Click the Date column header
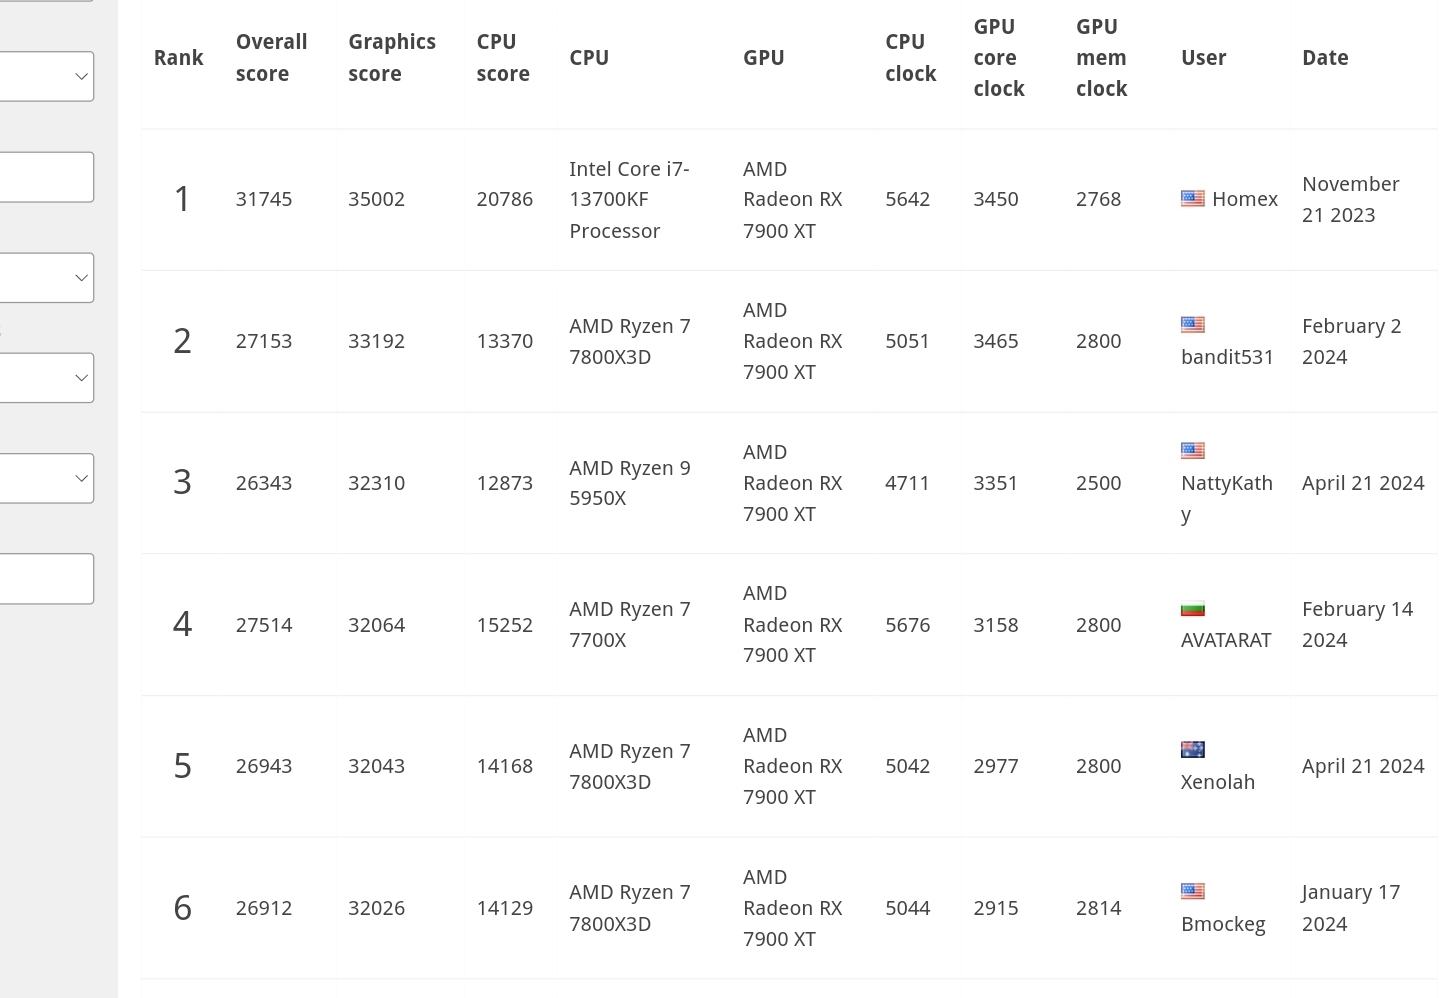 (x=1325, y=58)
